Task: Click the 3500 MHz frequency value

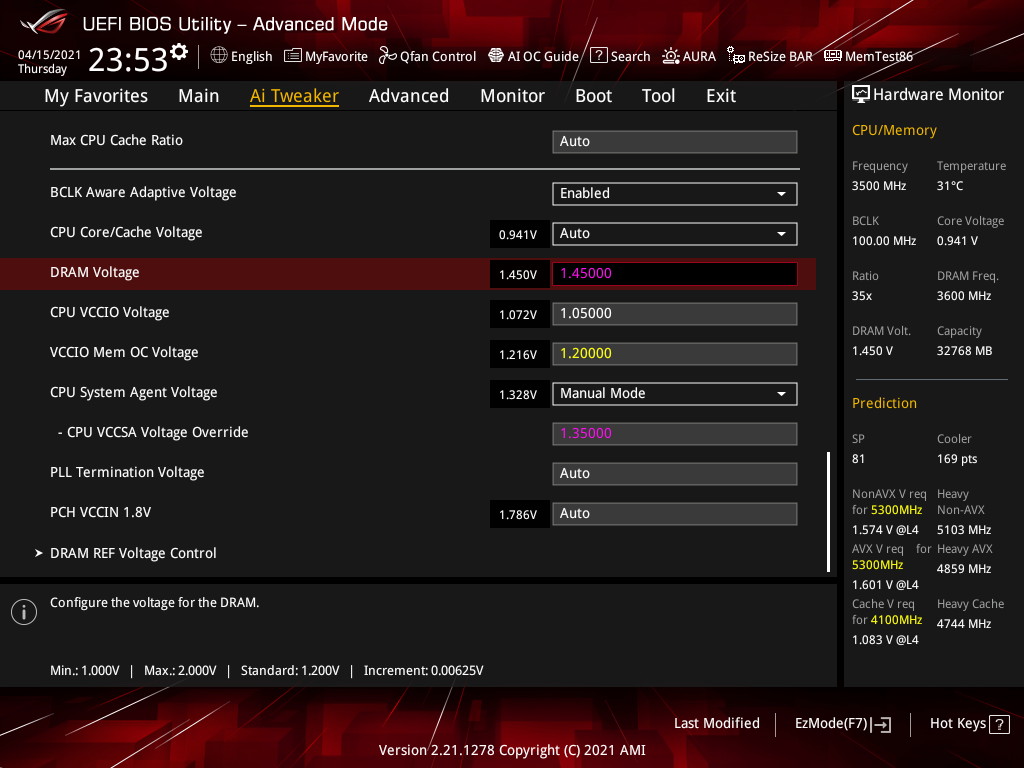Action: click(879, 185)
